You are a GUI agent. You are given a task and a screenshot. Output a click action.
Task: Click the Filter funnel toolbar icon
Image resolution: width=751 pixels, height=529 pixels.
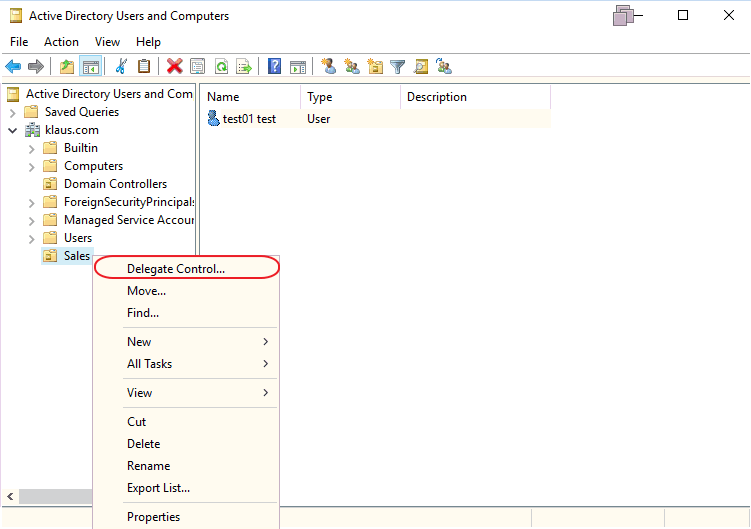(x=398, y=67)
